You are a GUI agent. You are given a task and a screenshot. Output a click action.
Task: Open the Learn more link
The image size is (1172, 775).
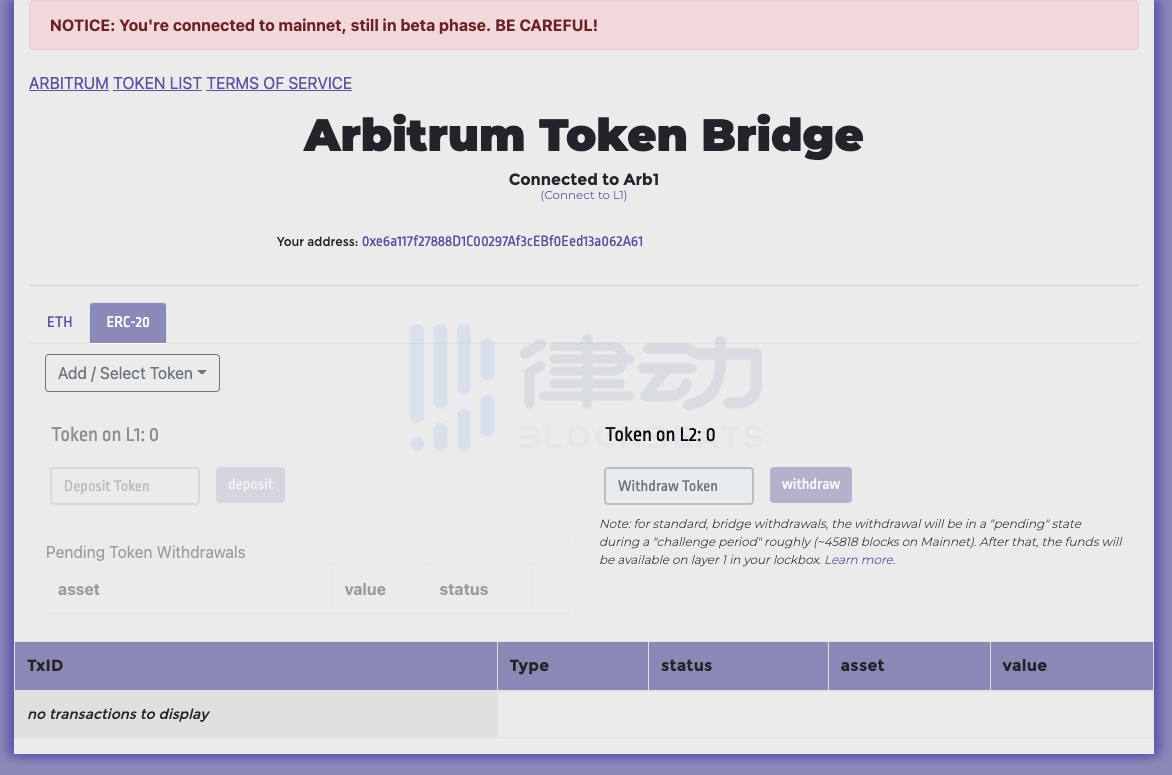(x=859, y=560)
